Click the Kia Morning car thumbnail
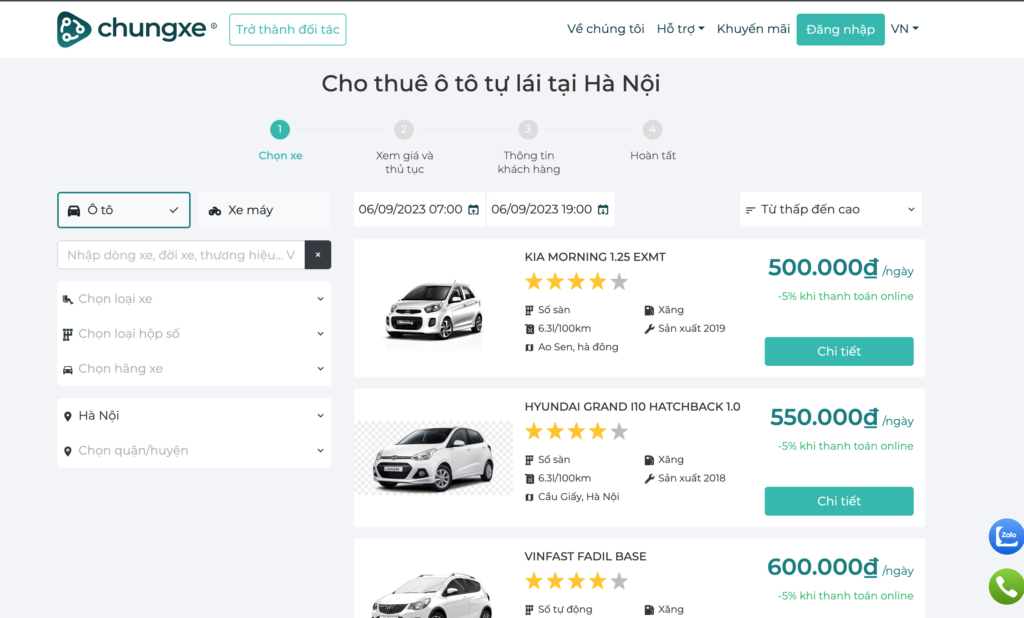 pyautogui.click(x=433, y=308)
